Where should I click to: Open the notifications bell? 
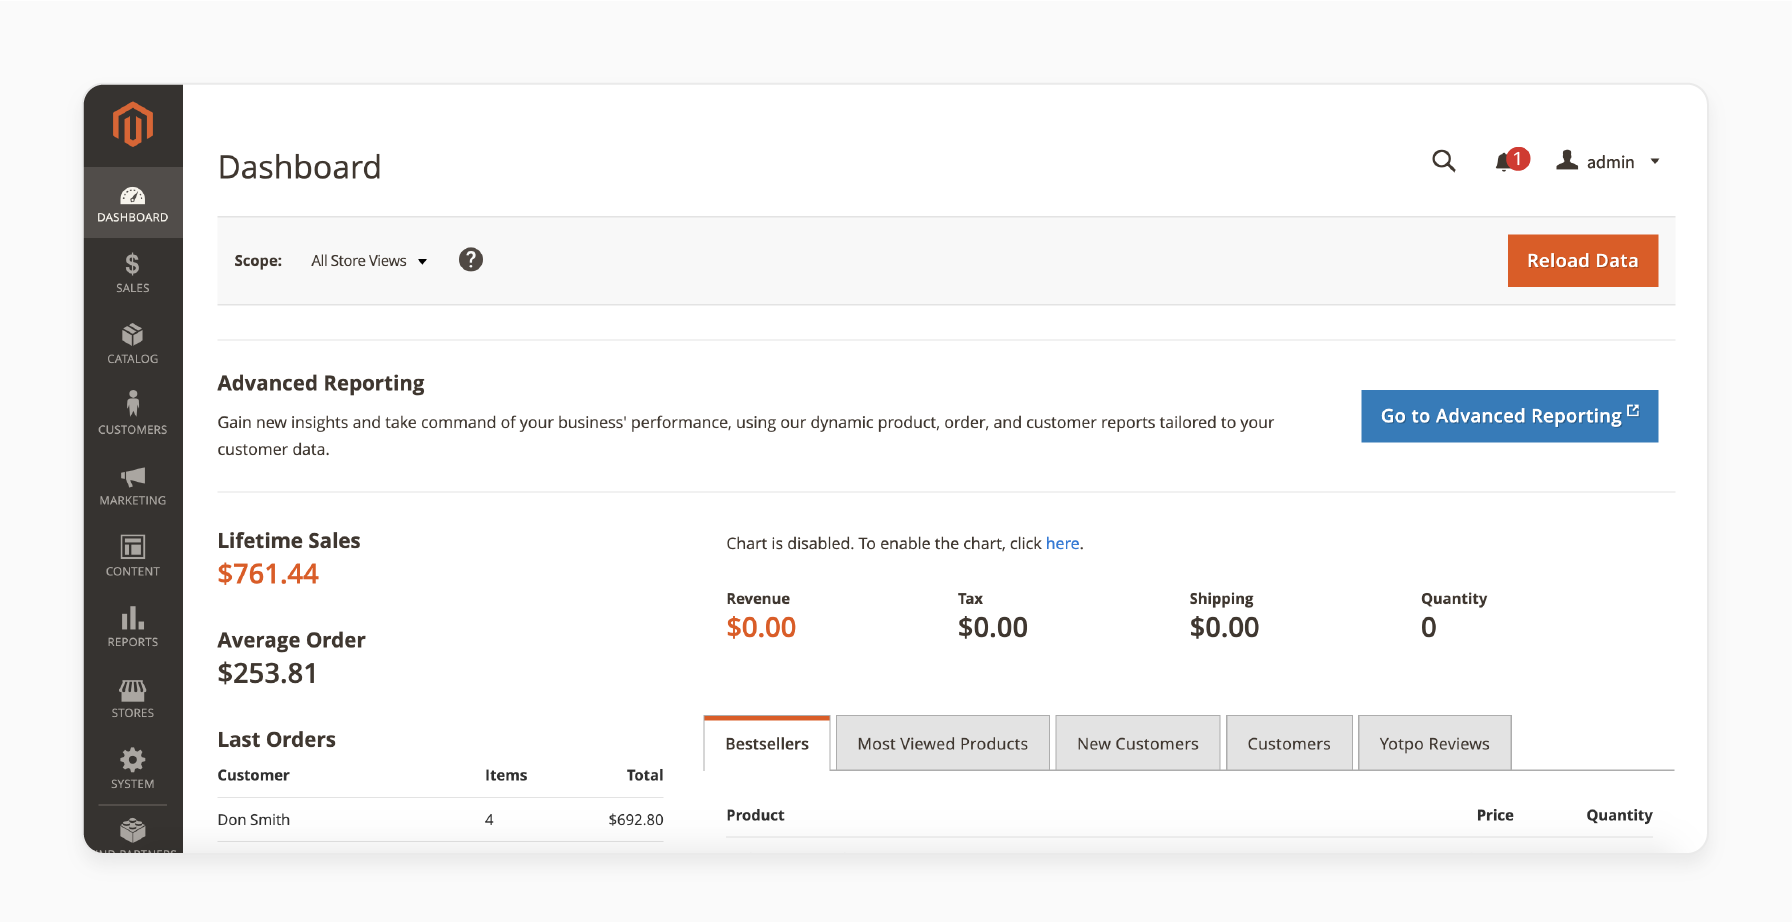tap(1511, 161)
